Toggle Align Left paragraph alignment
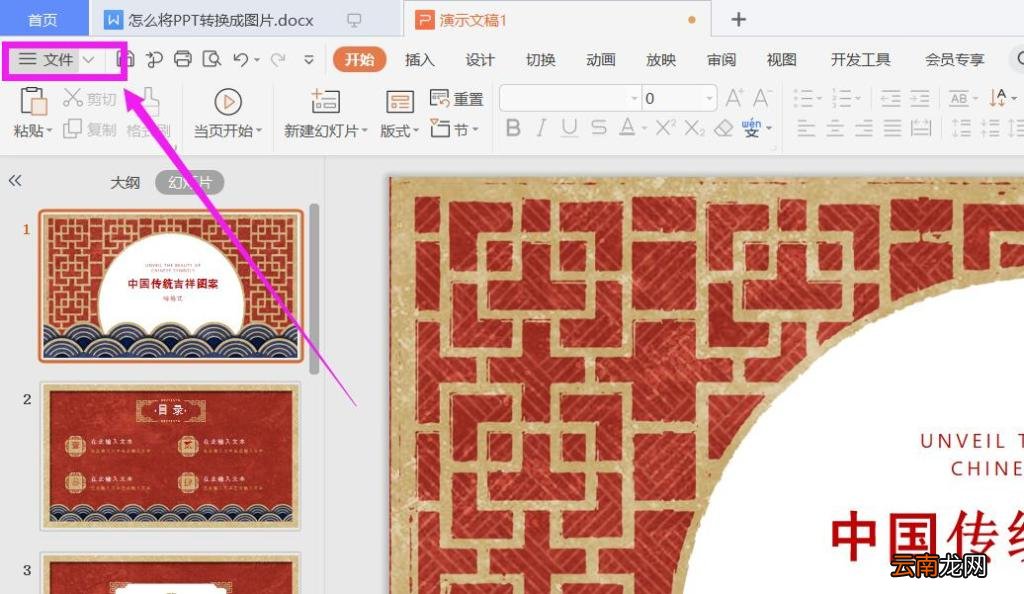Viewport: 1024px width, 594px height. point(807,128)
